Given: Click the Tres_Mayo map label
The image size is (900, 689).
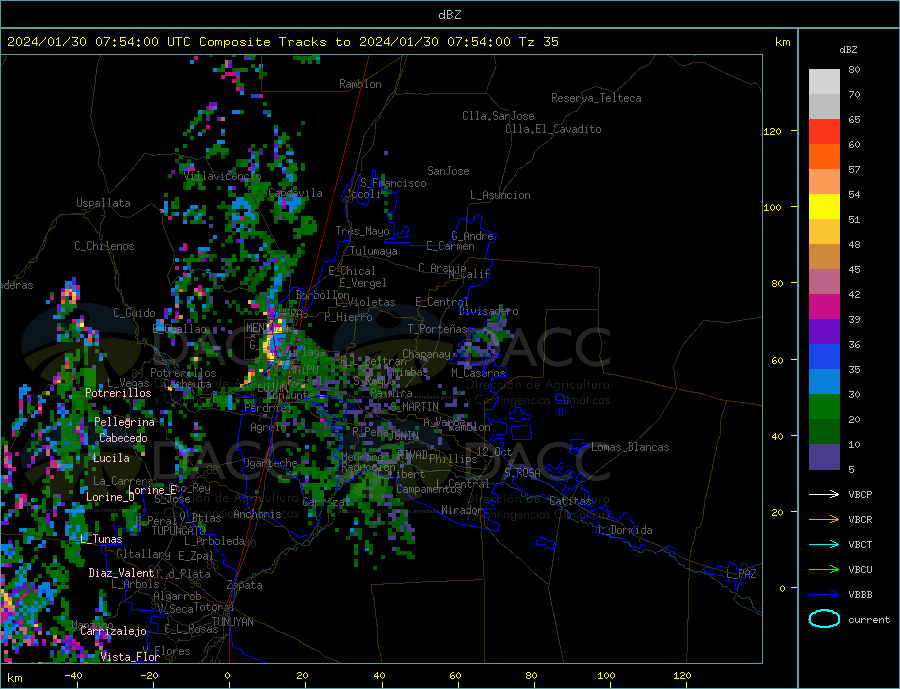Looking at the screenshot, I should [x=362, y=231].
